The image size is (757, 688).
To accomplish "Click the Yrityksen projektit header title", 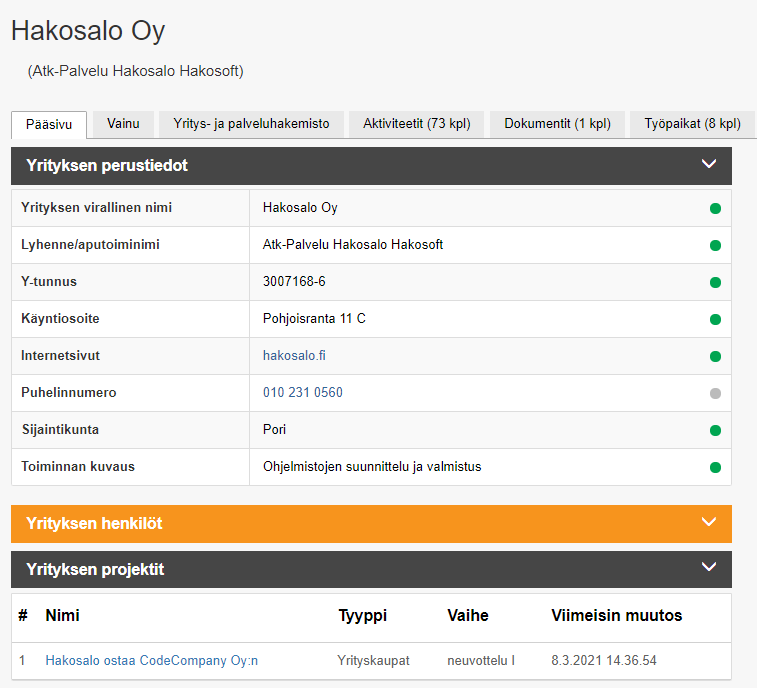I will point(95,570).
